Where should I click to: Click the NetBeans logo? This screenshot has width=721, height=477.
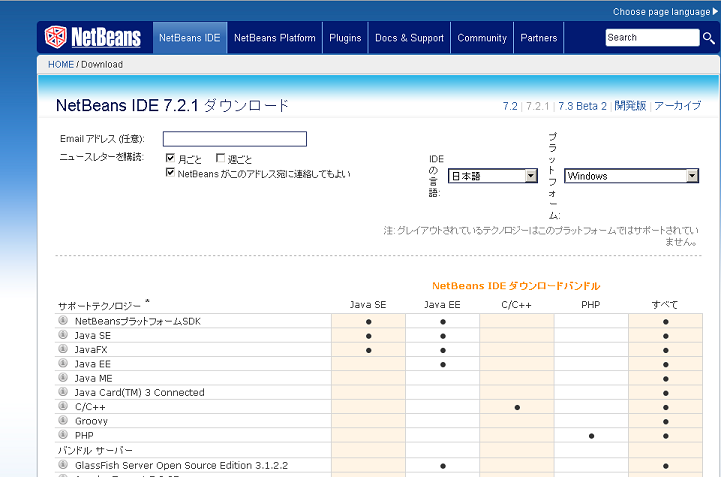(x=92, y=37)
